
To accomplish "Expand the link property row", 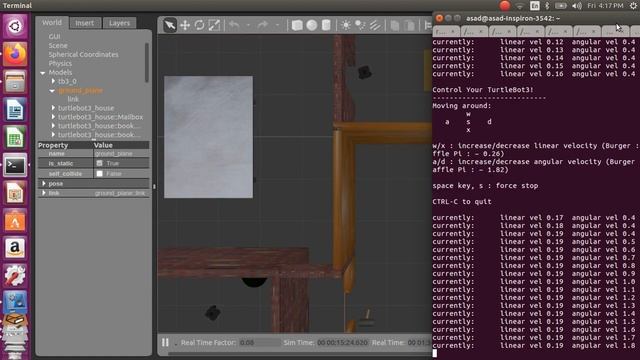I will click(44, 193).
